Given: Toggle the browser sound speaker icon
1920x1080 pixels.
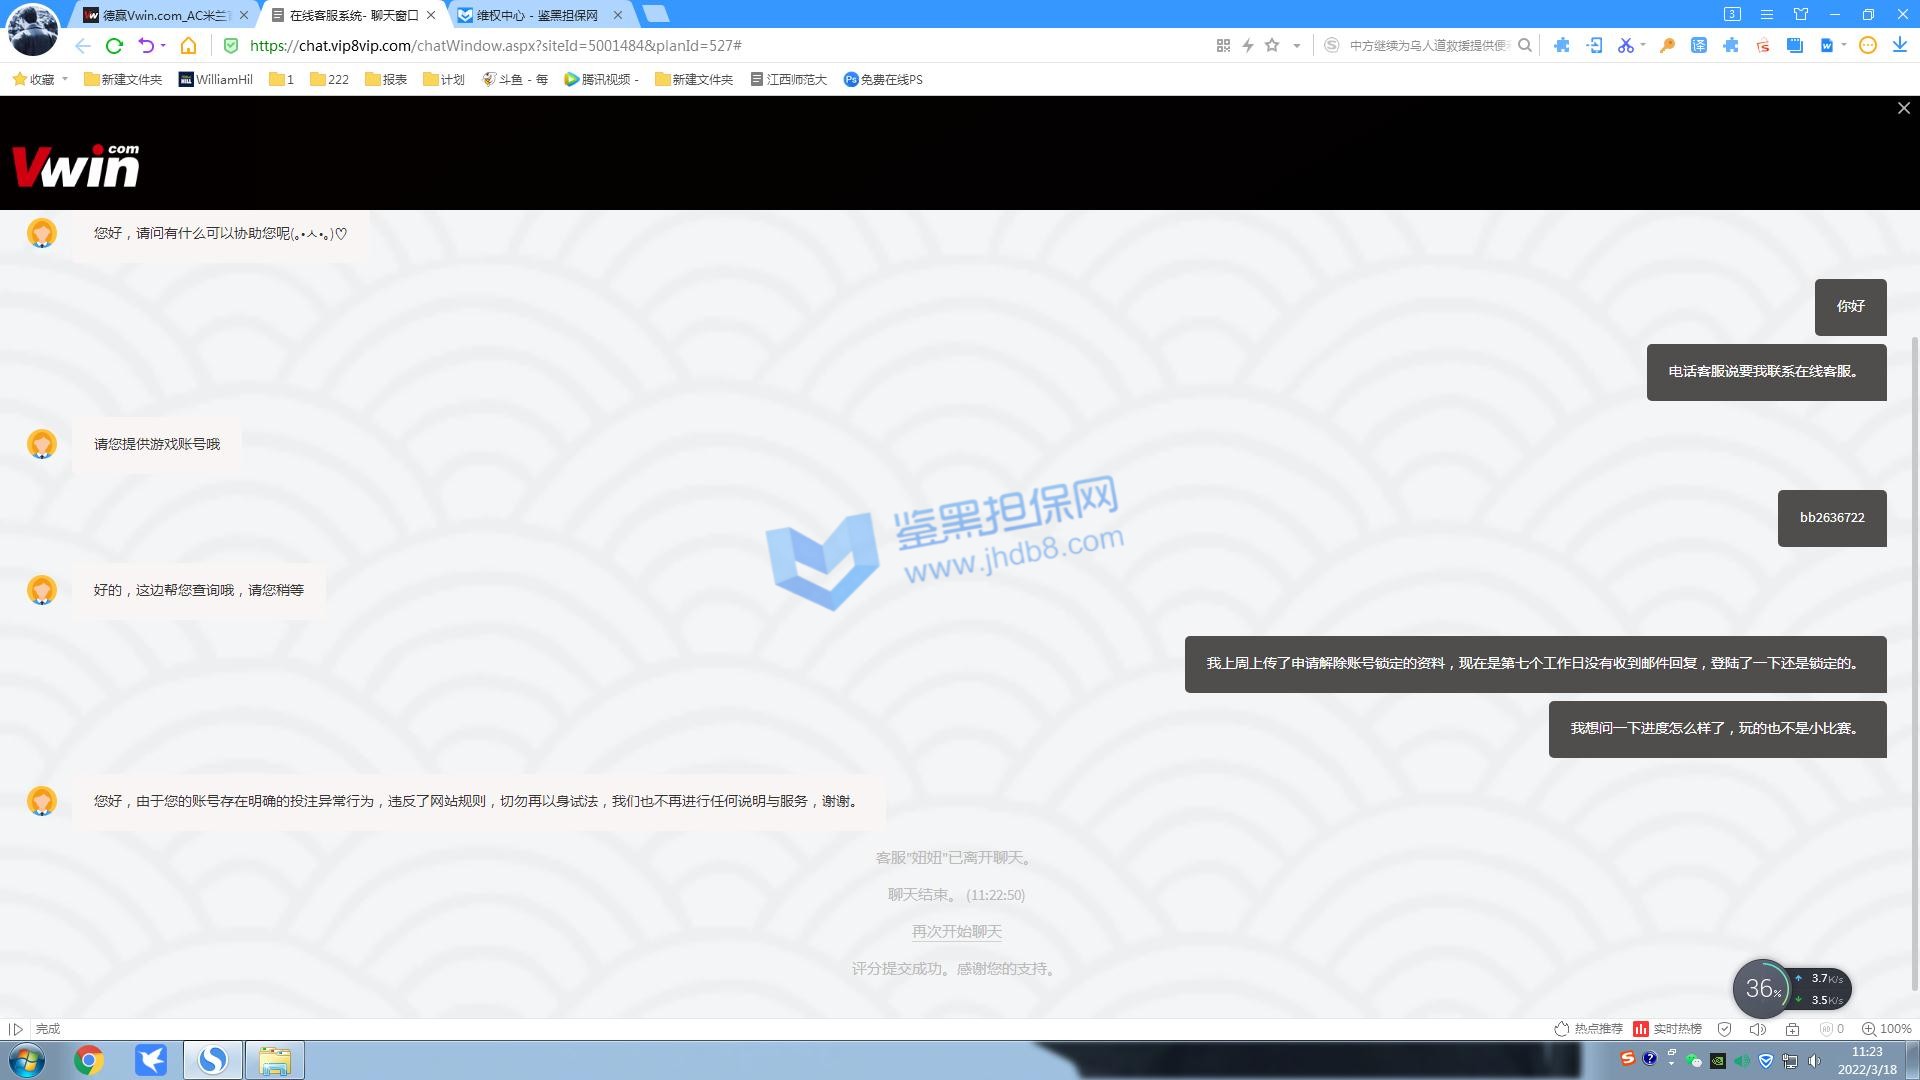Looking at the screenshot, I should tap(1757, 1029).
